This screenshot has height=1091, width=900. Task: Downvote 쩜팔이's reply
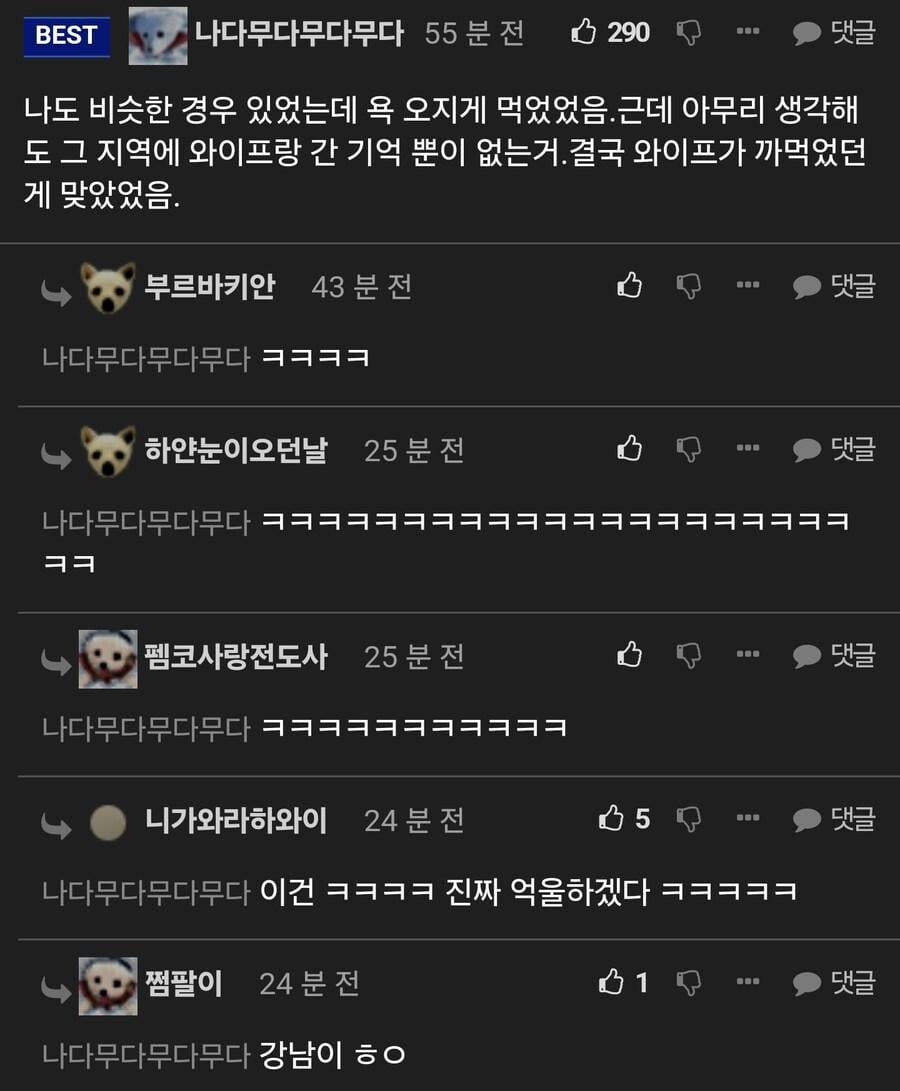689,983
